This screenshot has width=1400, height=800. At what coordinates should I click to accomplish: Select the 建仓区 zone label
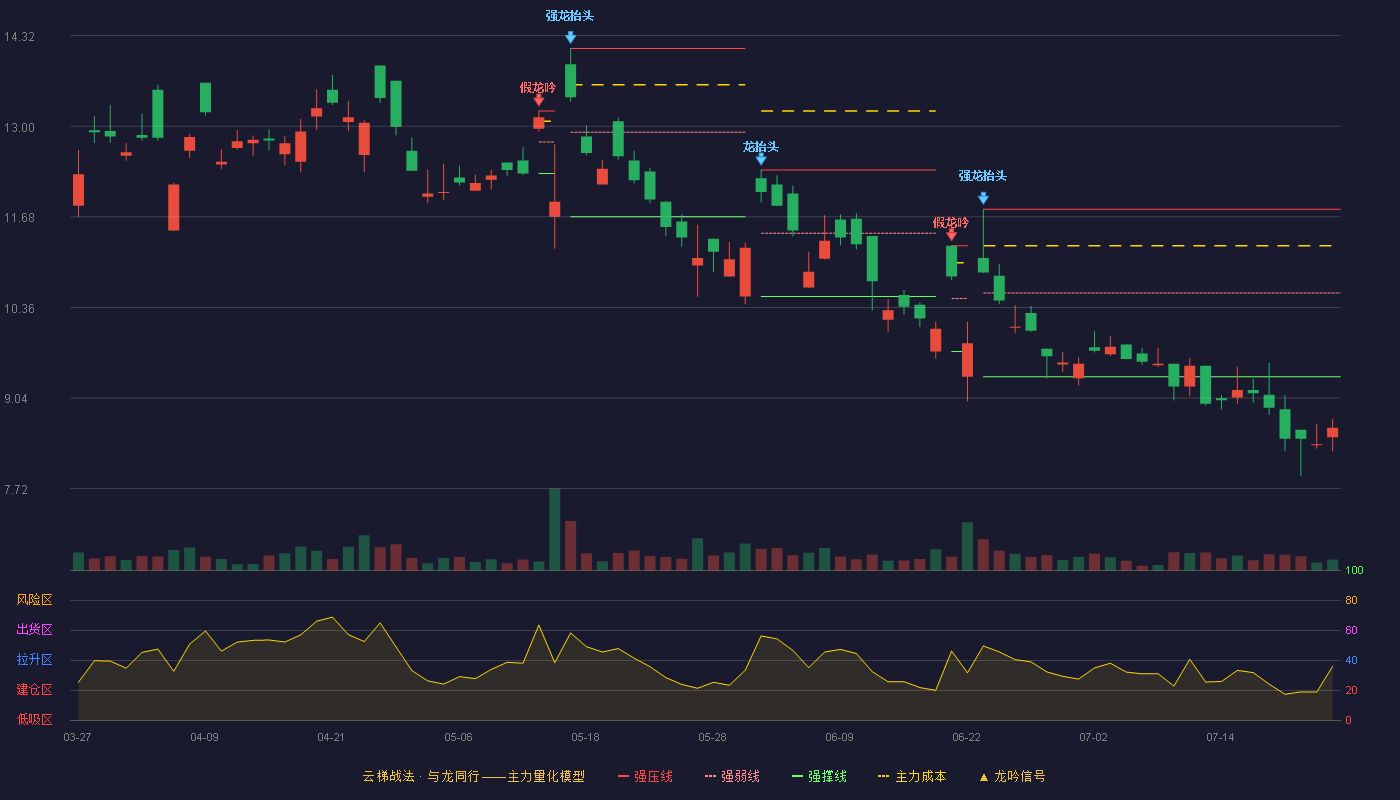[x=34, y=690]
